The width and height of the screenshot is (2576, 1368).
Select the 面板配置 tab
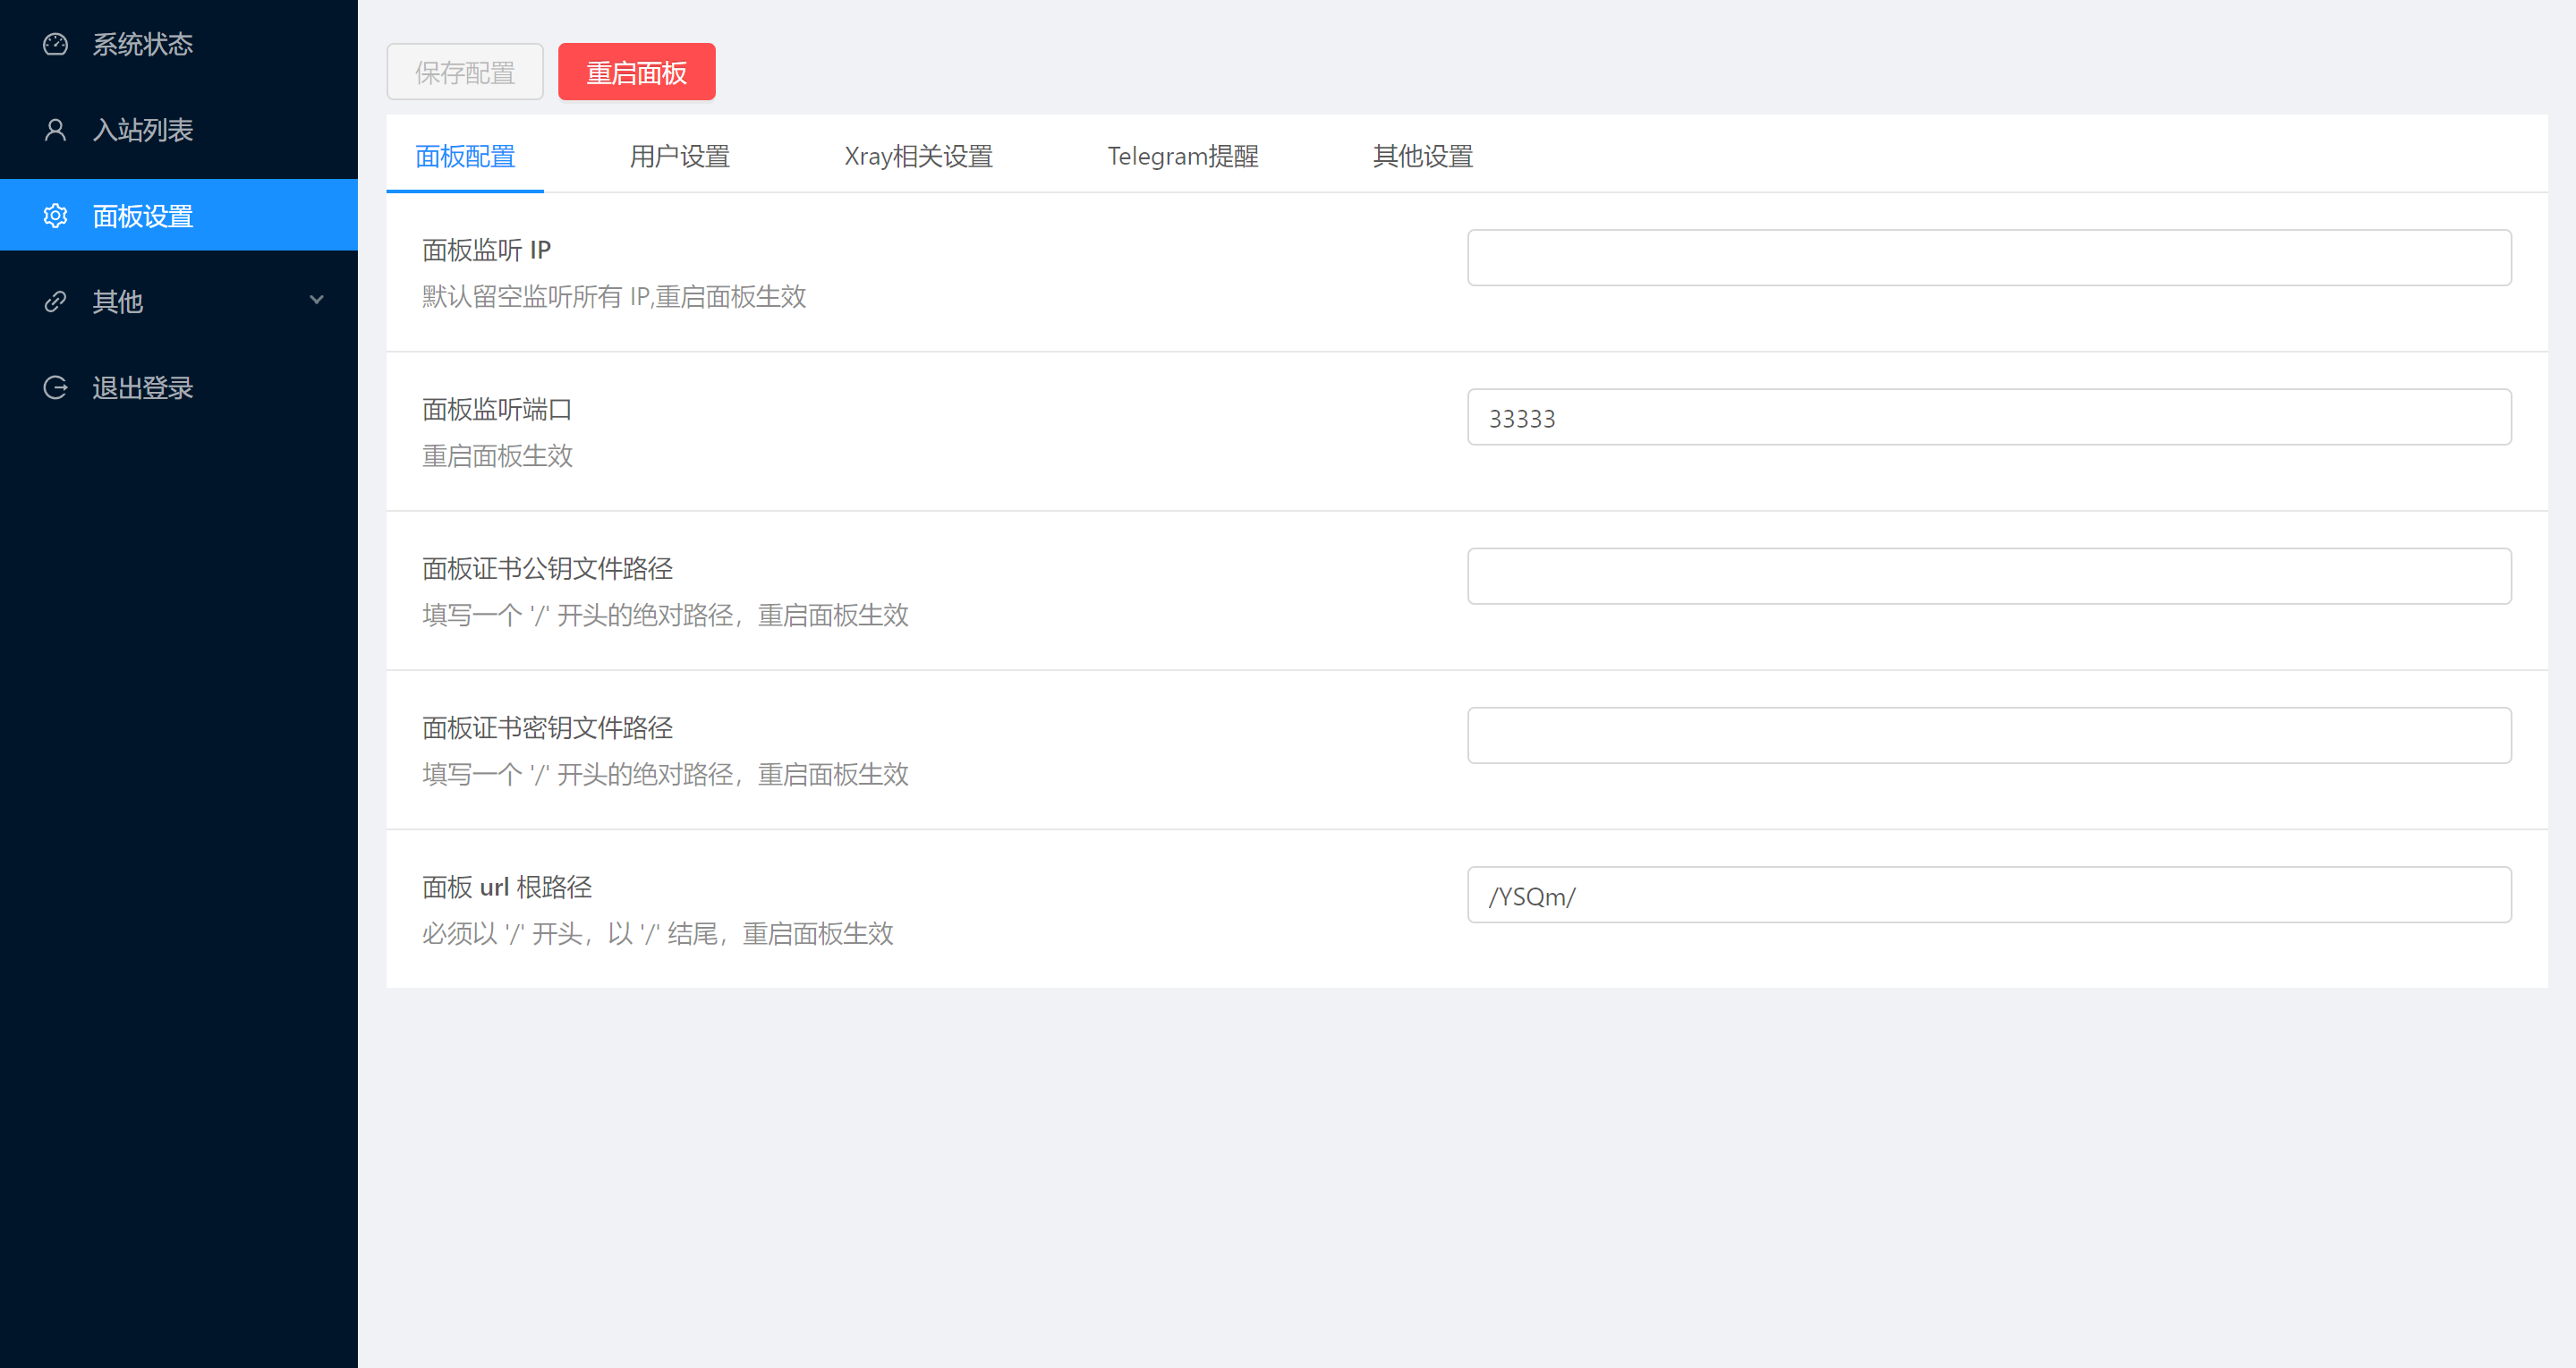point(465,156)
